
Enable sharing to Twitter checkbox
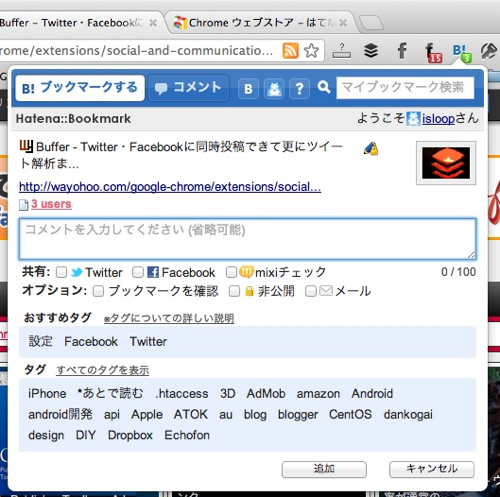(61, 272)
